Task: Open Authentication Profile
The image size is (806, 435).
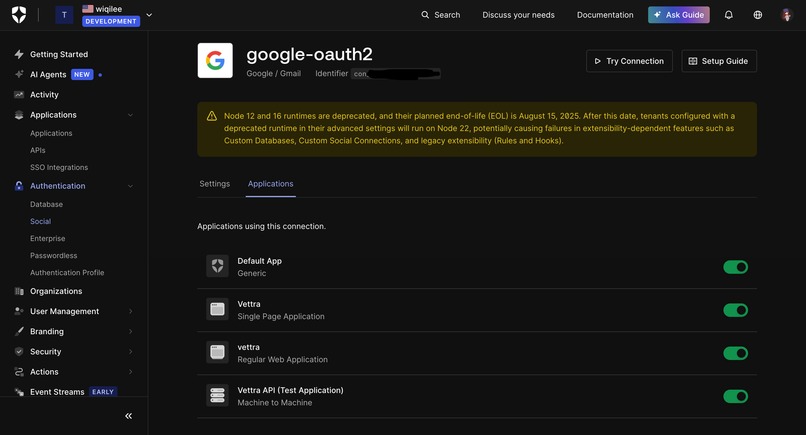Action: pos(67,273)
